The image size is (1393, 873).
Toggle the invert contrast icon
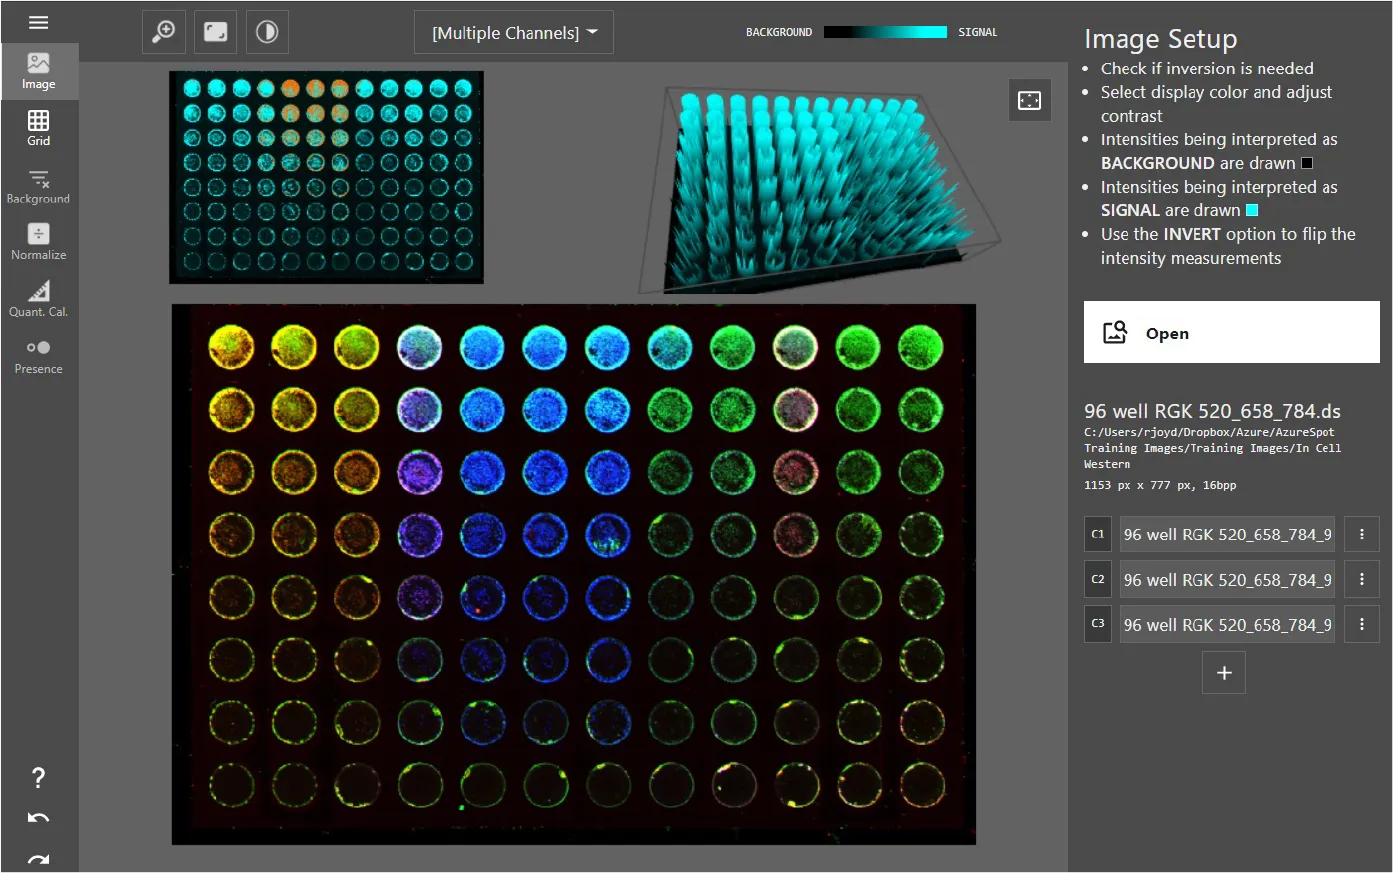[266, 32]
